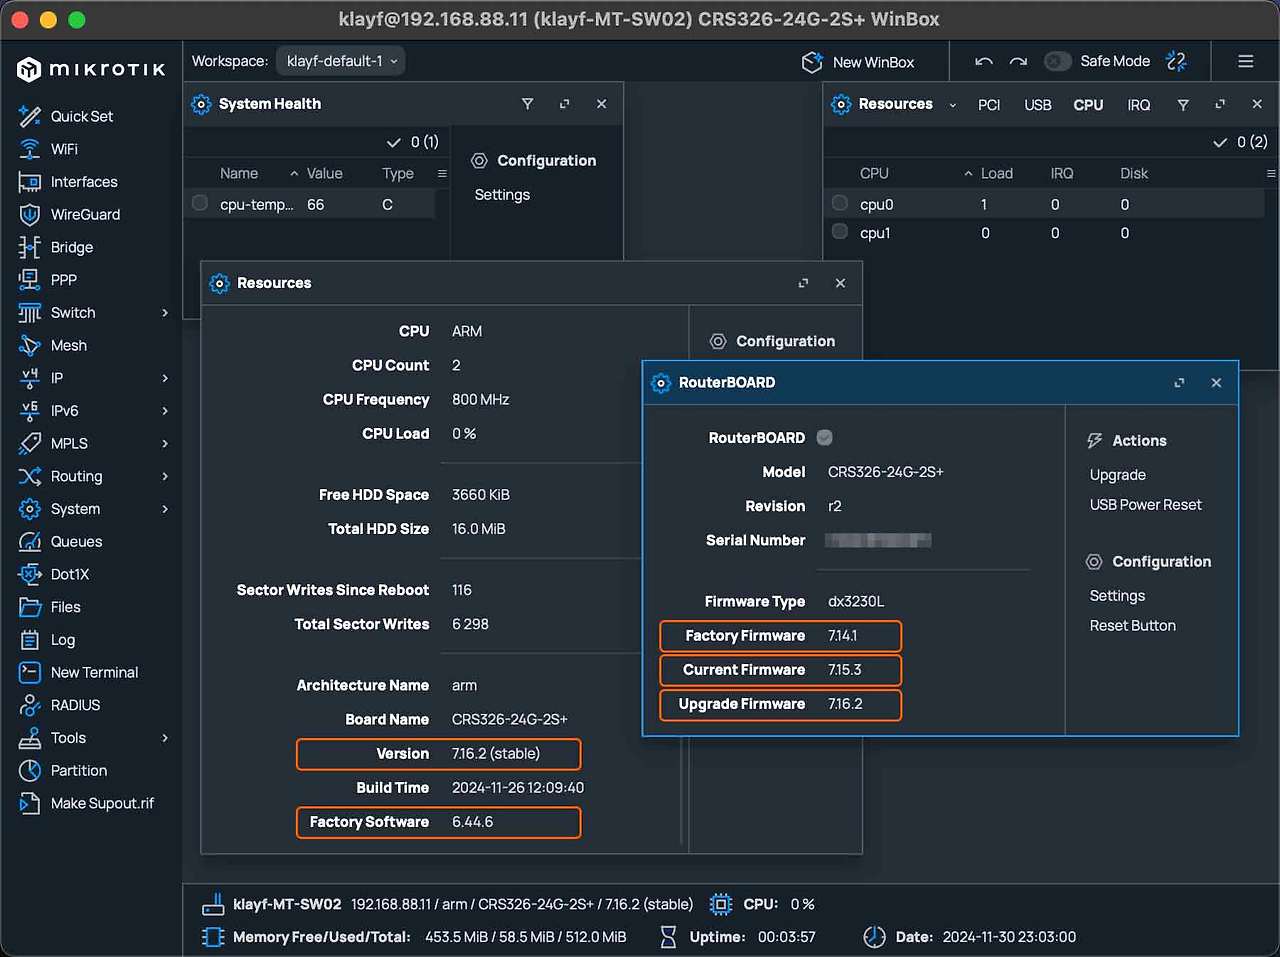The width and height of the screenshot is (1280, 957).
Task: Open Quick Set from sidebar
Action: [66, 116]
